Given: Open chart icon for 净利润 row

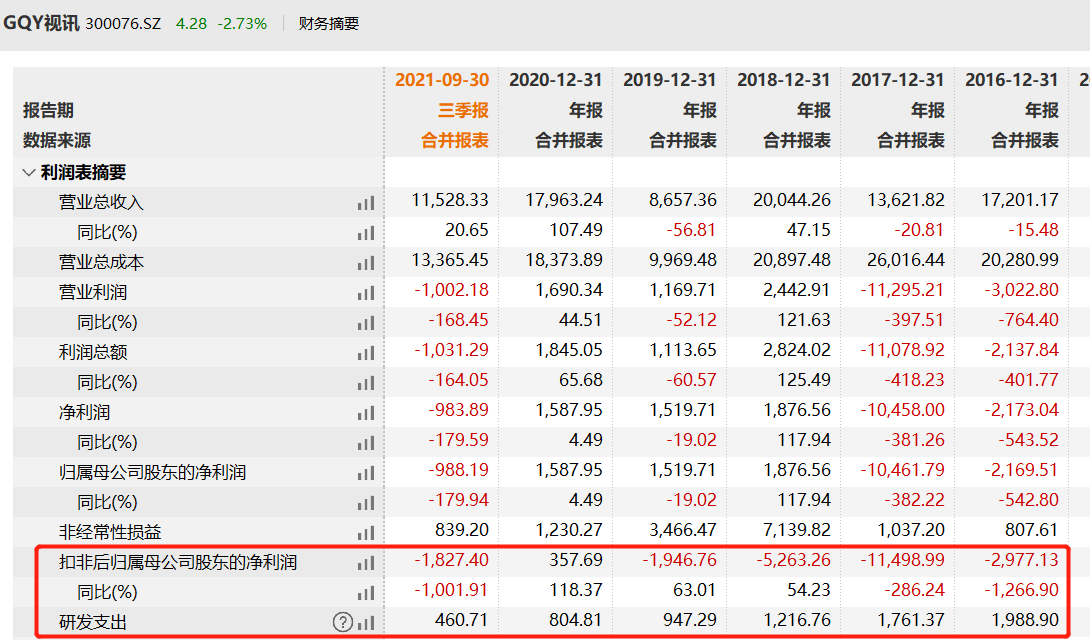Looking at the screenshot, I should click(x=366, y=413).
